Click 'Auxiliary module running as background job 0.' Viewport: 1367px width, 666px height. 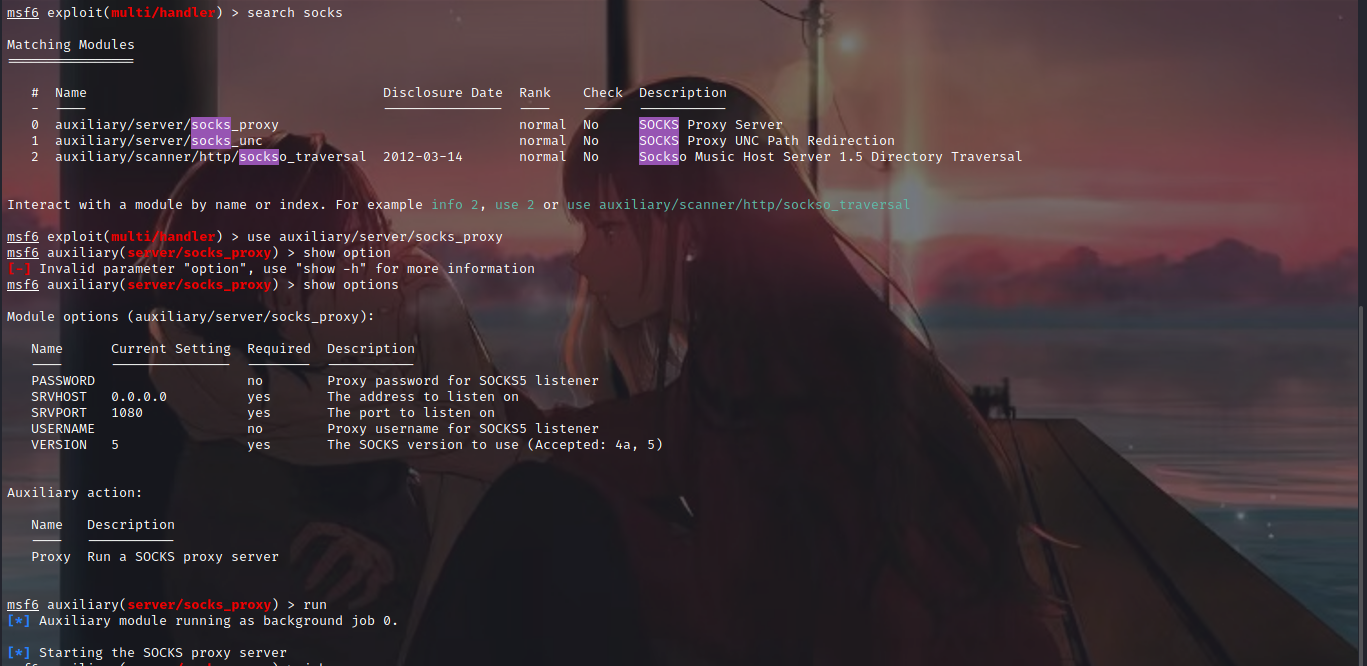click(219, 621)
